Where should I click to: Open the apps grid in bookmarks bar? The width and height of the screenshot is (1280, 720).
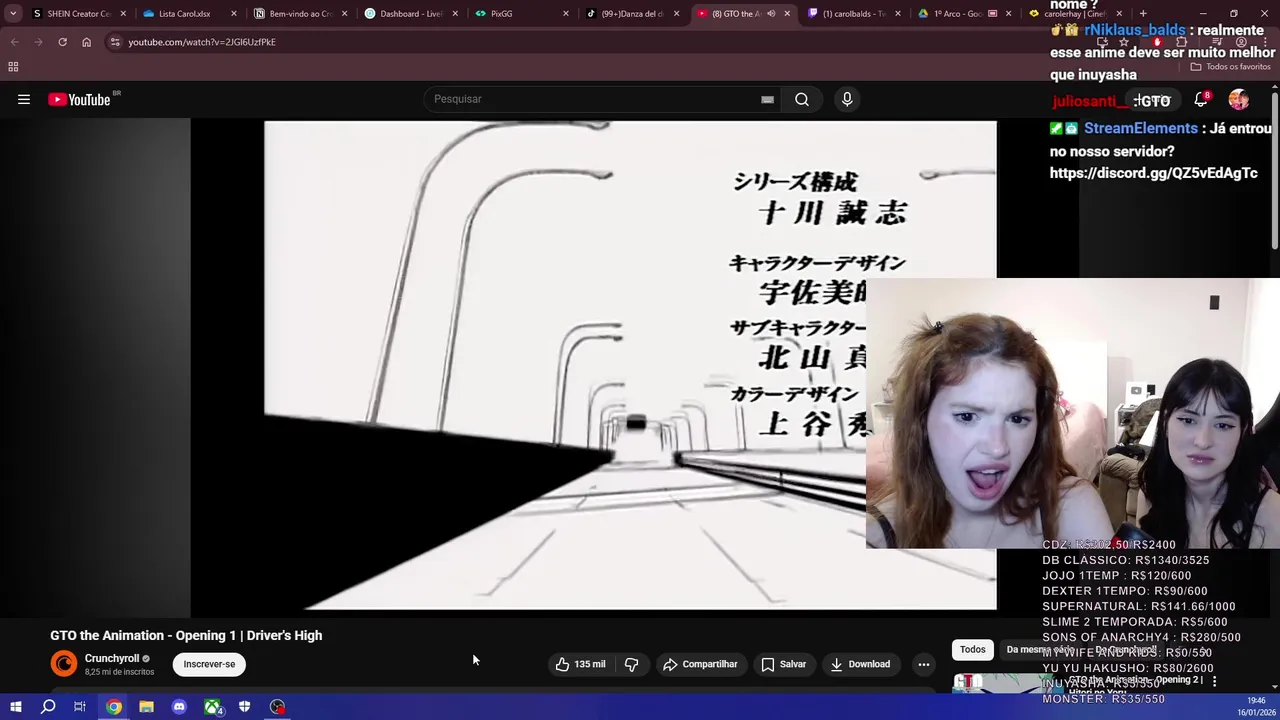13,67
